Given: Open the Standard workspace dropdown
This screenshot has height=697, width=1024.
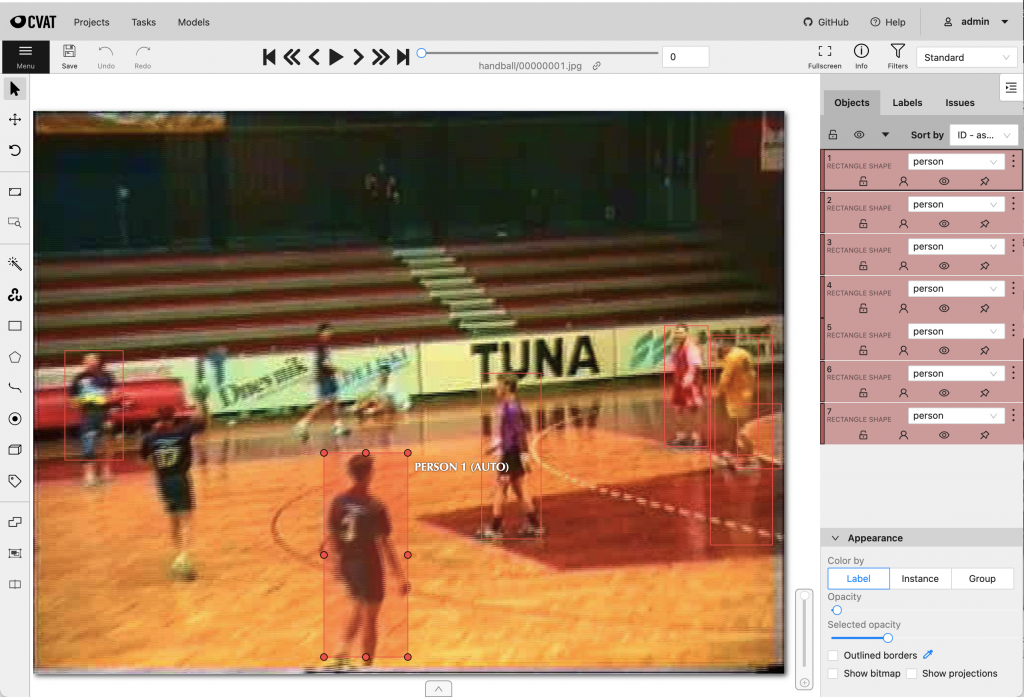Looking at the screenshot, I should pos(966,58).
